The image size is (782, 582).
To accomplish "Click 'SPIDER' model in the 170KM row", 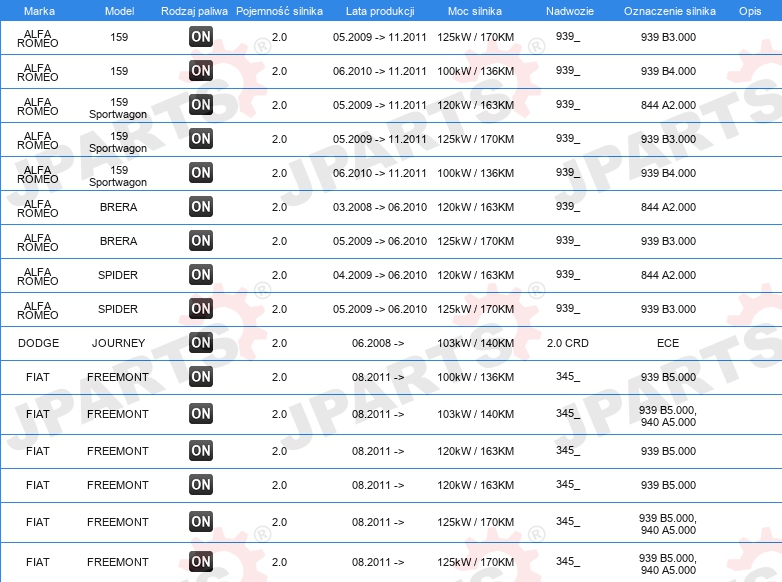I will pyautogui.click(x=118, y=309).
